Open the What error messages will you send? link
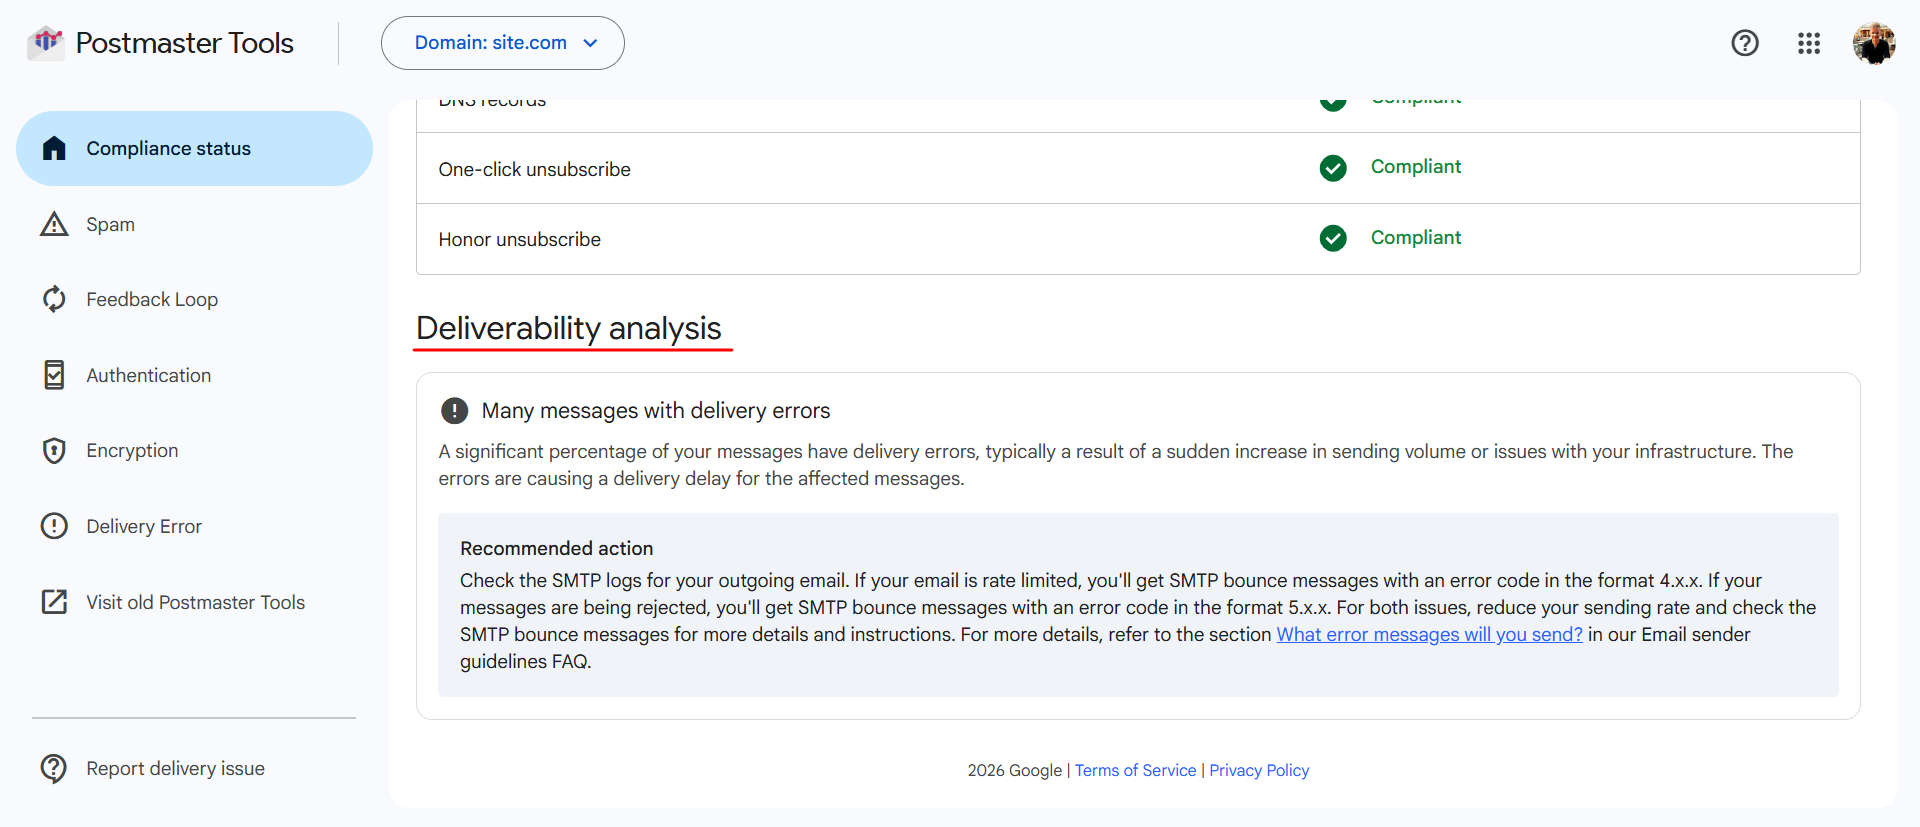The height and width of the screenshot is (827, 1920). coord(1429,634)
